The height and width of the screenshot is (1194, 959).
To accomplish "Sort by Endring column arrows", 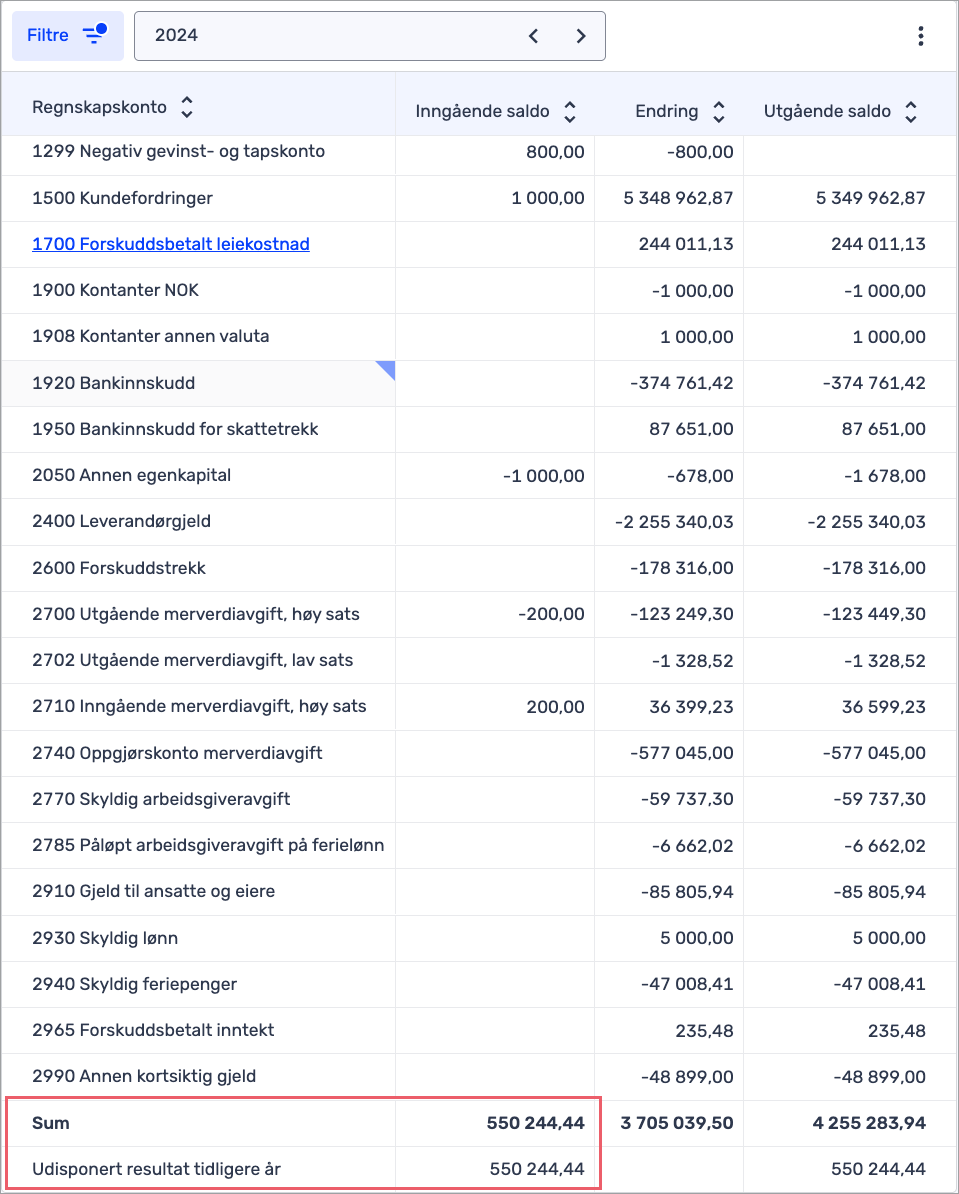I will click(718, 112).
